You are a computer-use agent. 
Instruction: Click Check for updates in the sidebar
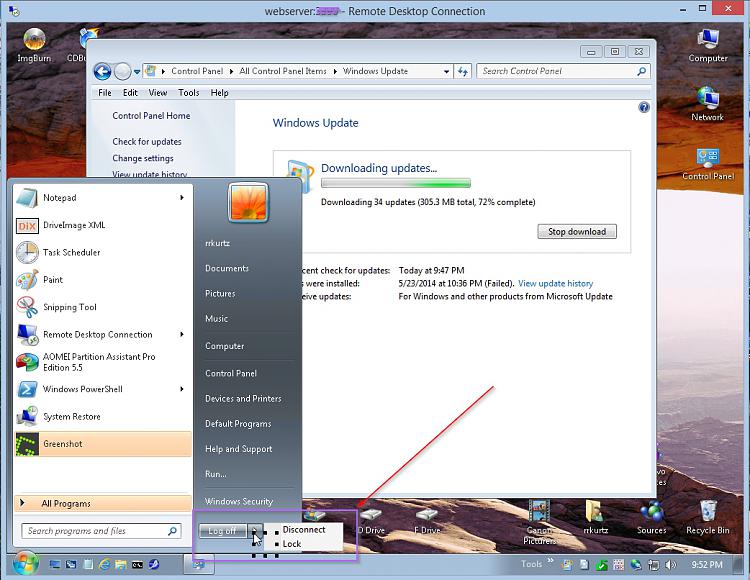(x=147, y=142)
